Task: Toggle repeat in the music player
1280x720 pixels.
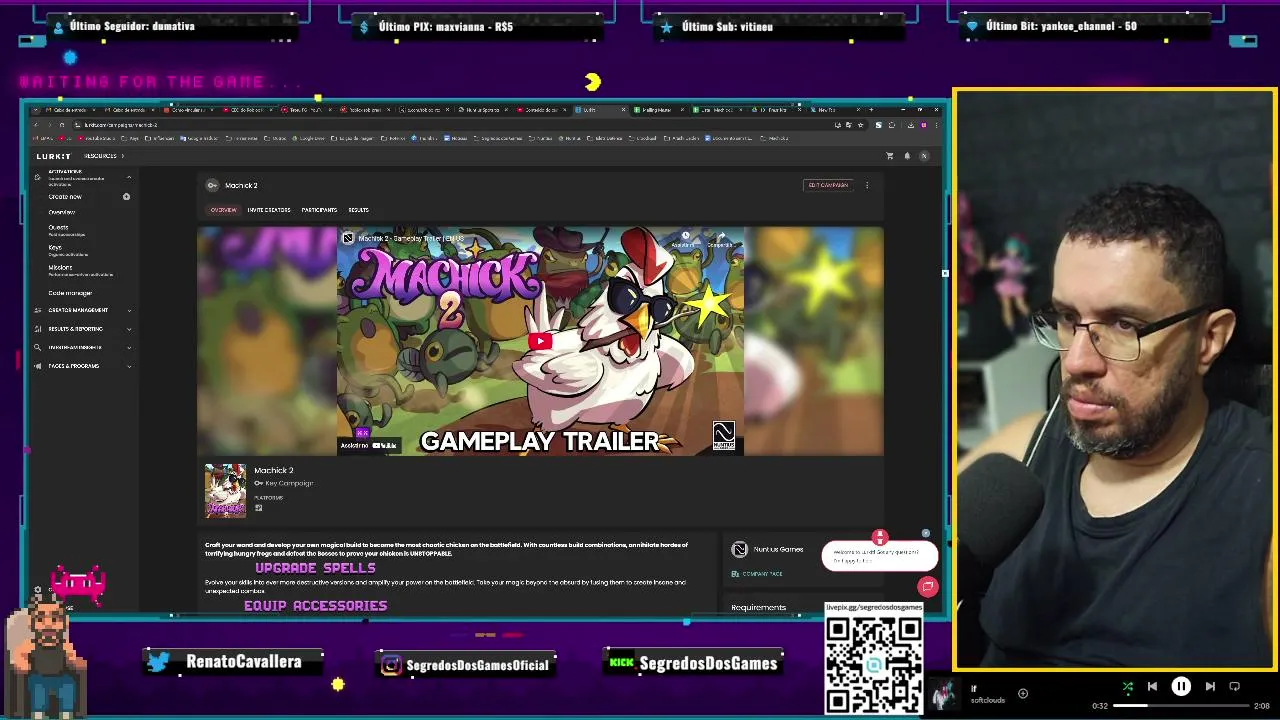Action: 1235,687
